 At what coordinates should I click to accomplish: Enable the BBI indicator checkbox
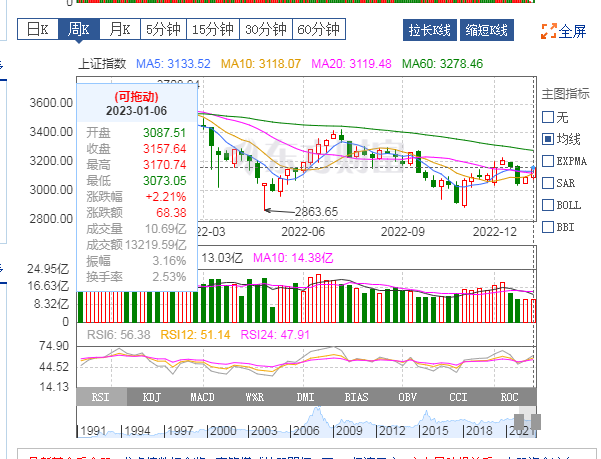548,227
